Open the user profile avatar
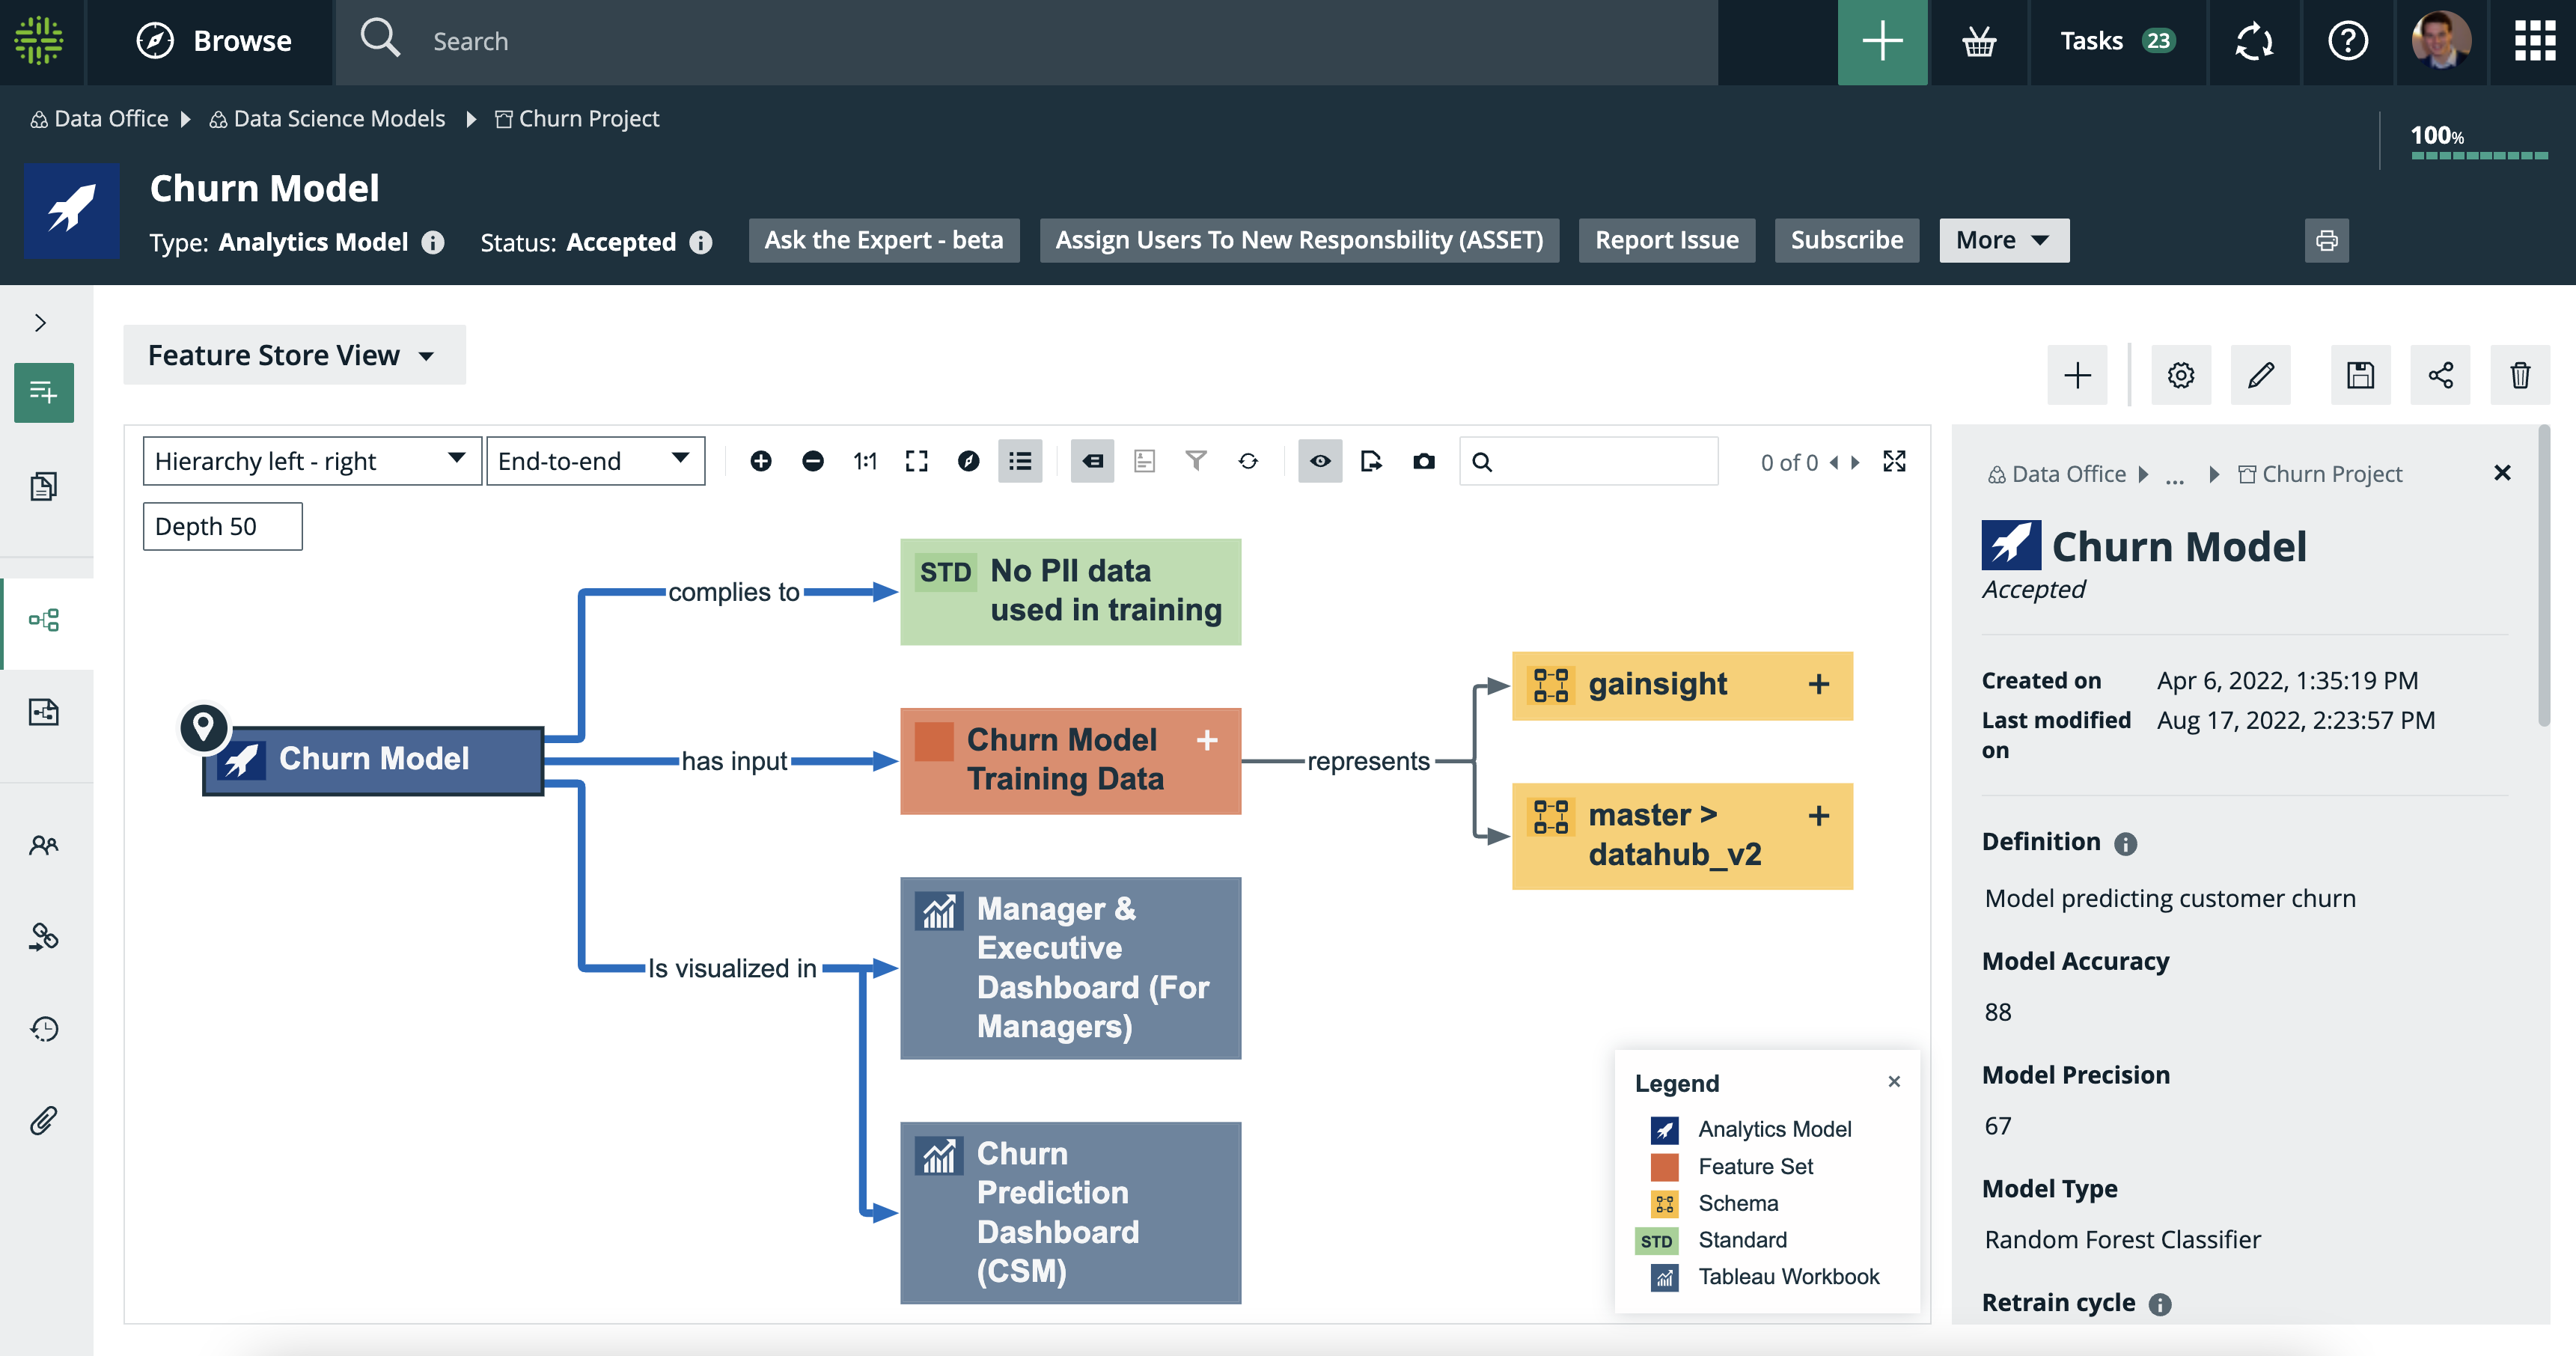The image size is (2576, 1356). [2441, 41]
